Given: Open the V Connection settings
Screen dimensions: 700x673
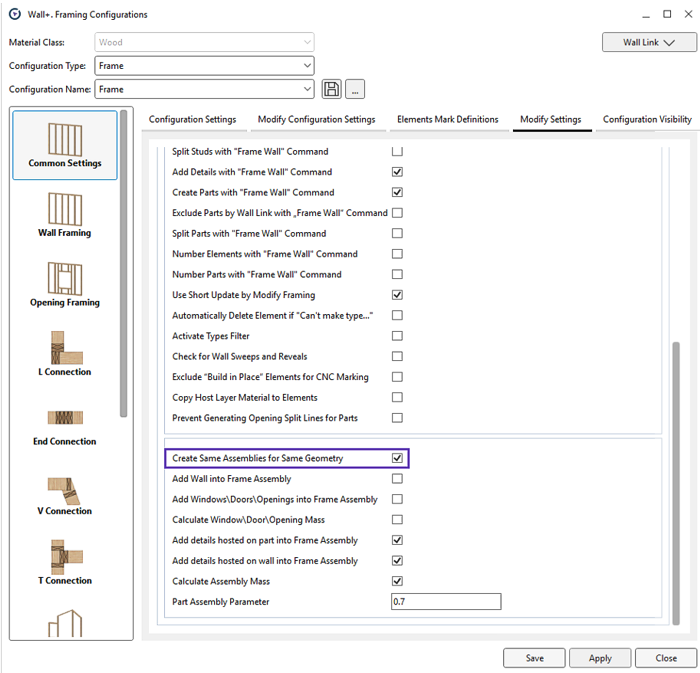Looking at the screenshot, I should [65, 492].
